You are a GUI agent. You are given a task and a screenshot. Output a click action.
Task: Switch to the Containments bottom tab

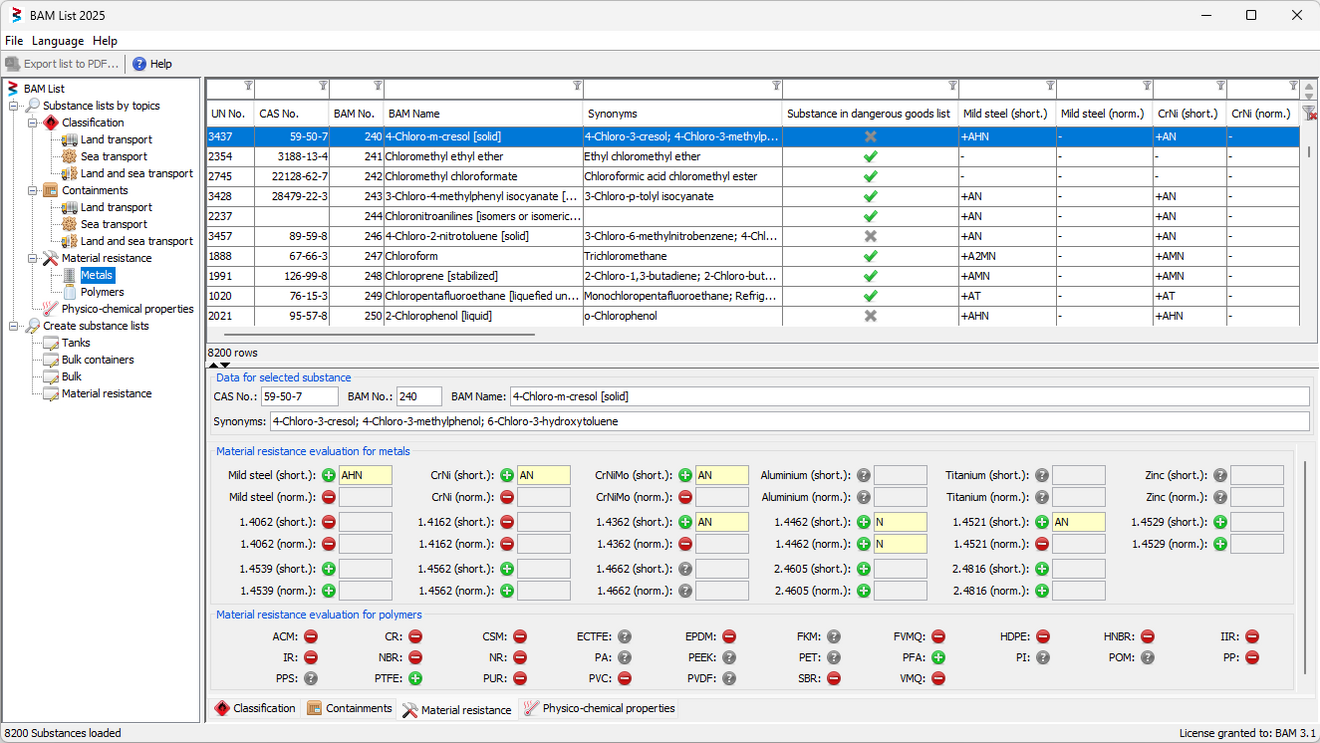(x=349, y=709)
